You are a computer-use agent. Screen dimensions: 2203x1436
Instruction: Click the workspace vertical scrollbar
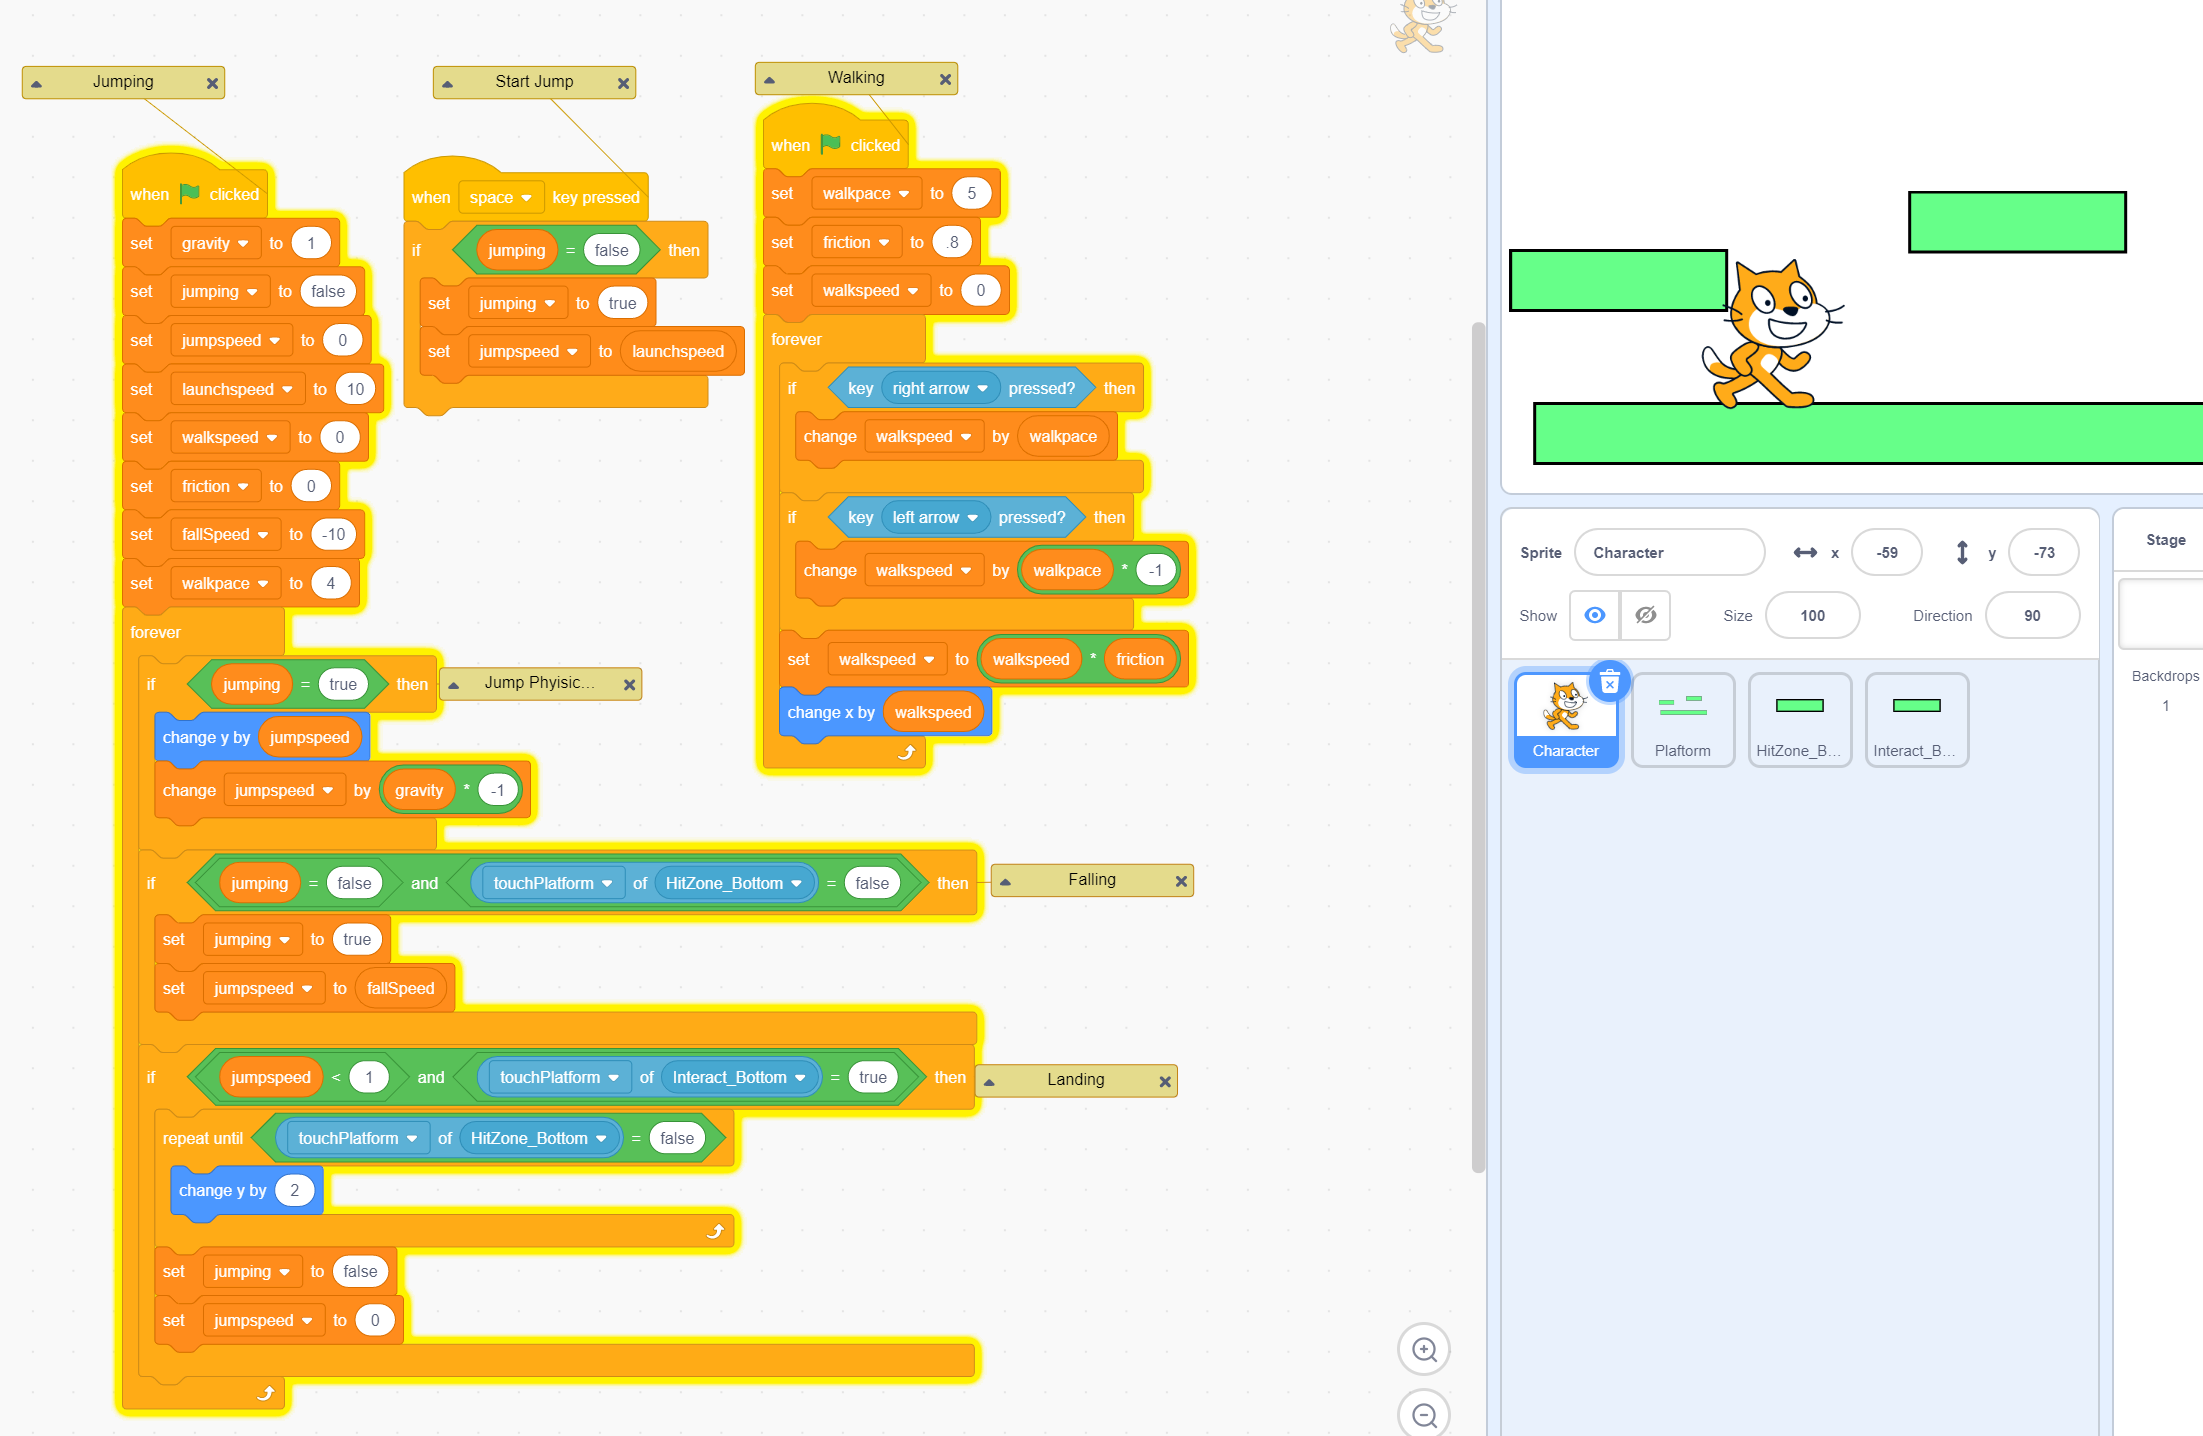click(1478, 745)
